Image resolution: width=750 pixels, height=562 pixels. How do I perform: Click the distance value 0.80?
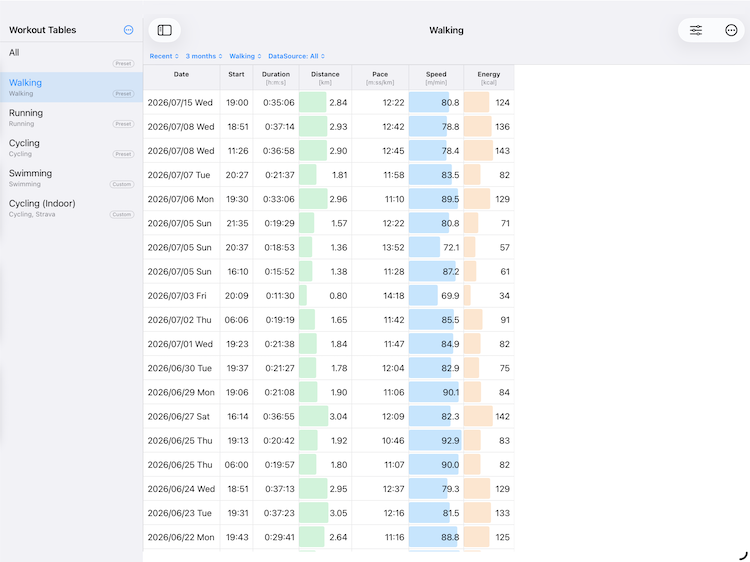pos(338,296)
